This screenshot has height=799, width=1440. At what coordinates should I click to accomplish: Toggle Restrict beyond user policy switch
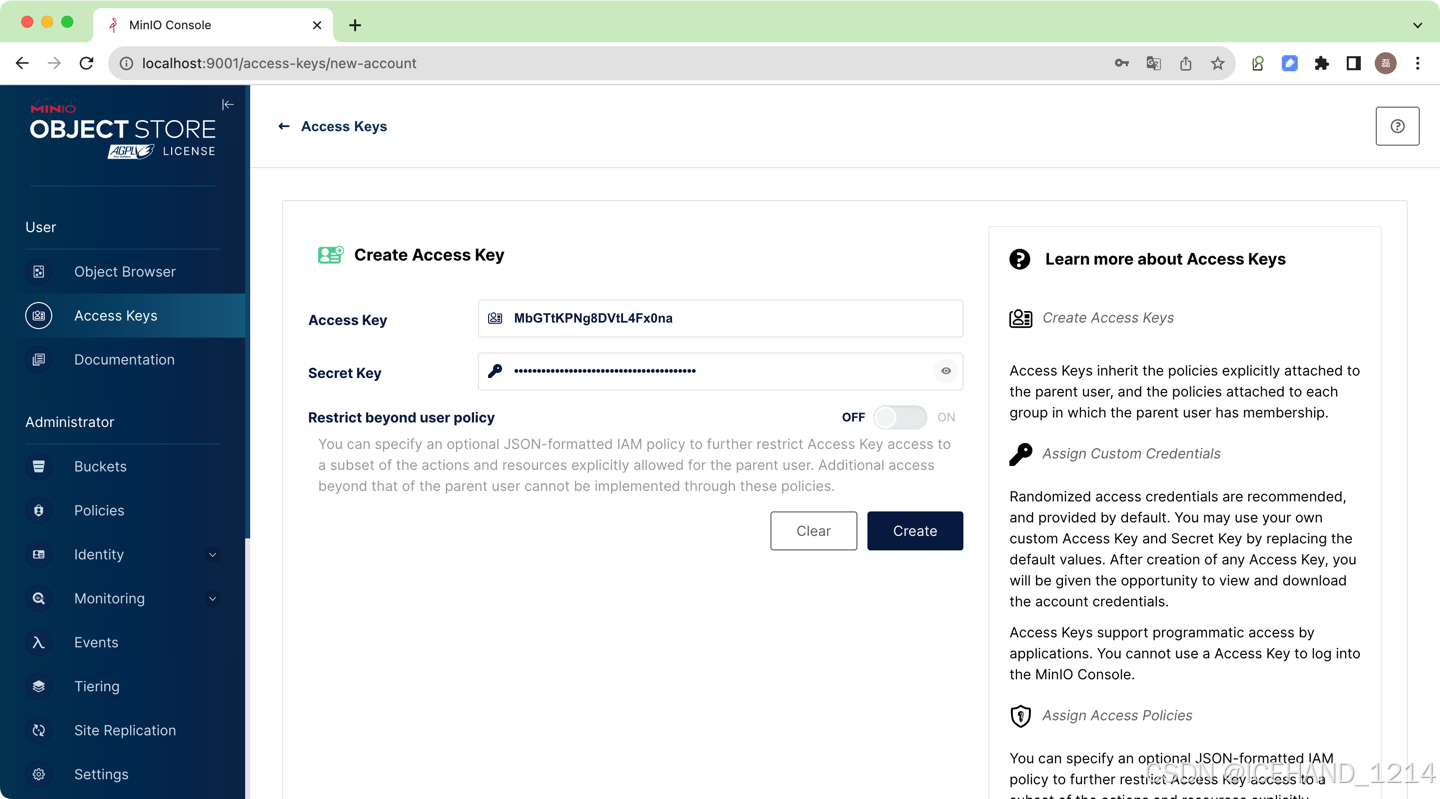tap(900, 417)
